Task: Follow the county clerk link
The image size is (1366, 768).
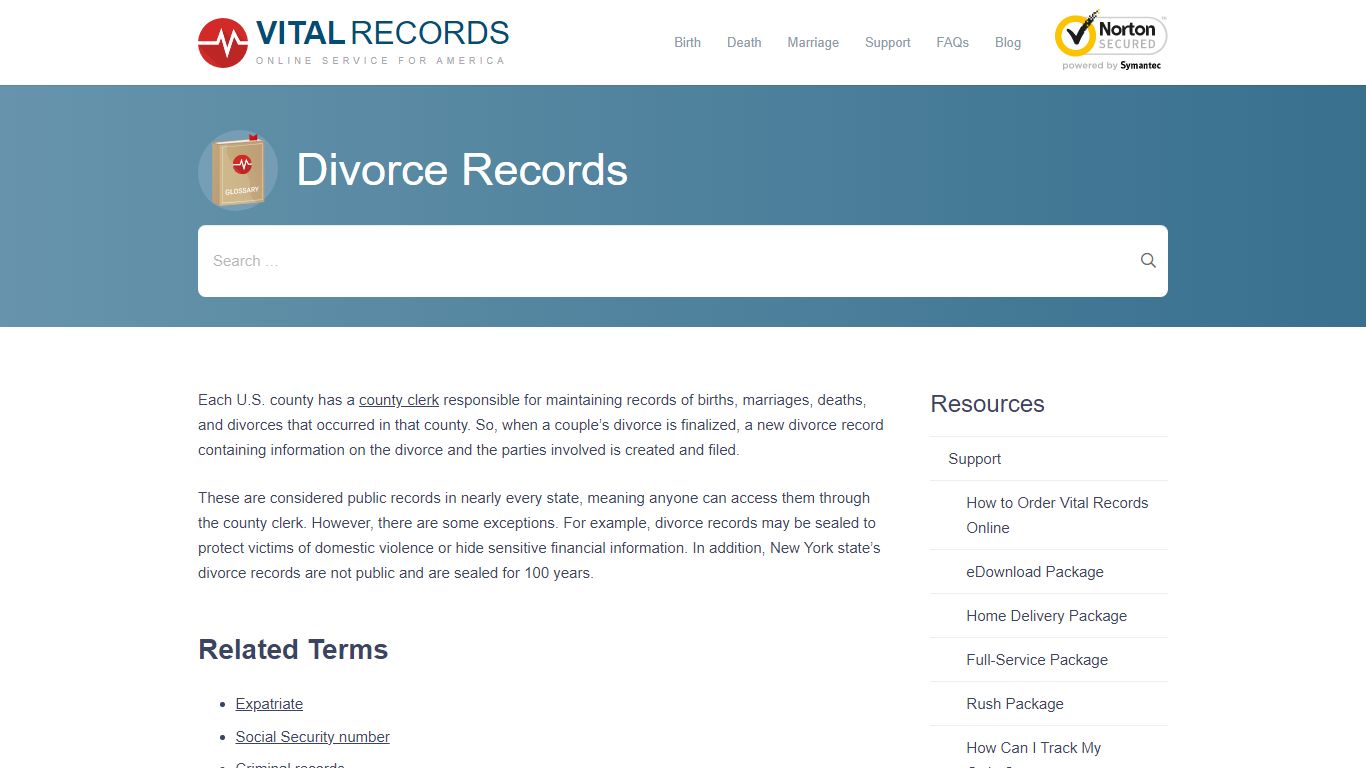Action: point(399,400)
